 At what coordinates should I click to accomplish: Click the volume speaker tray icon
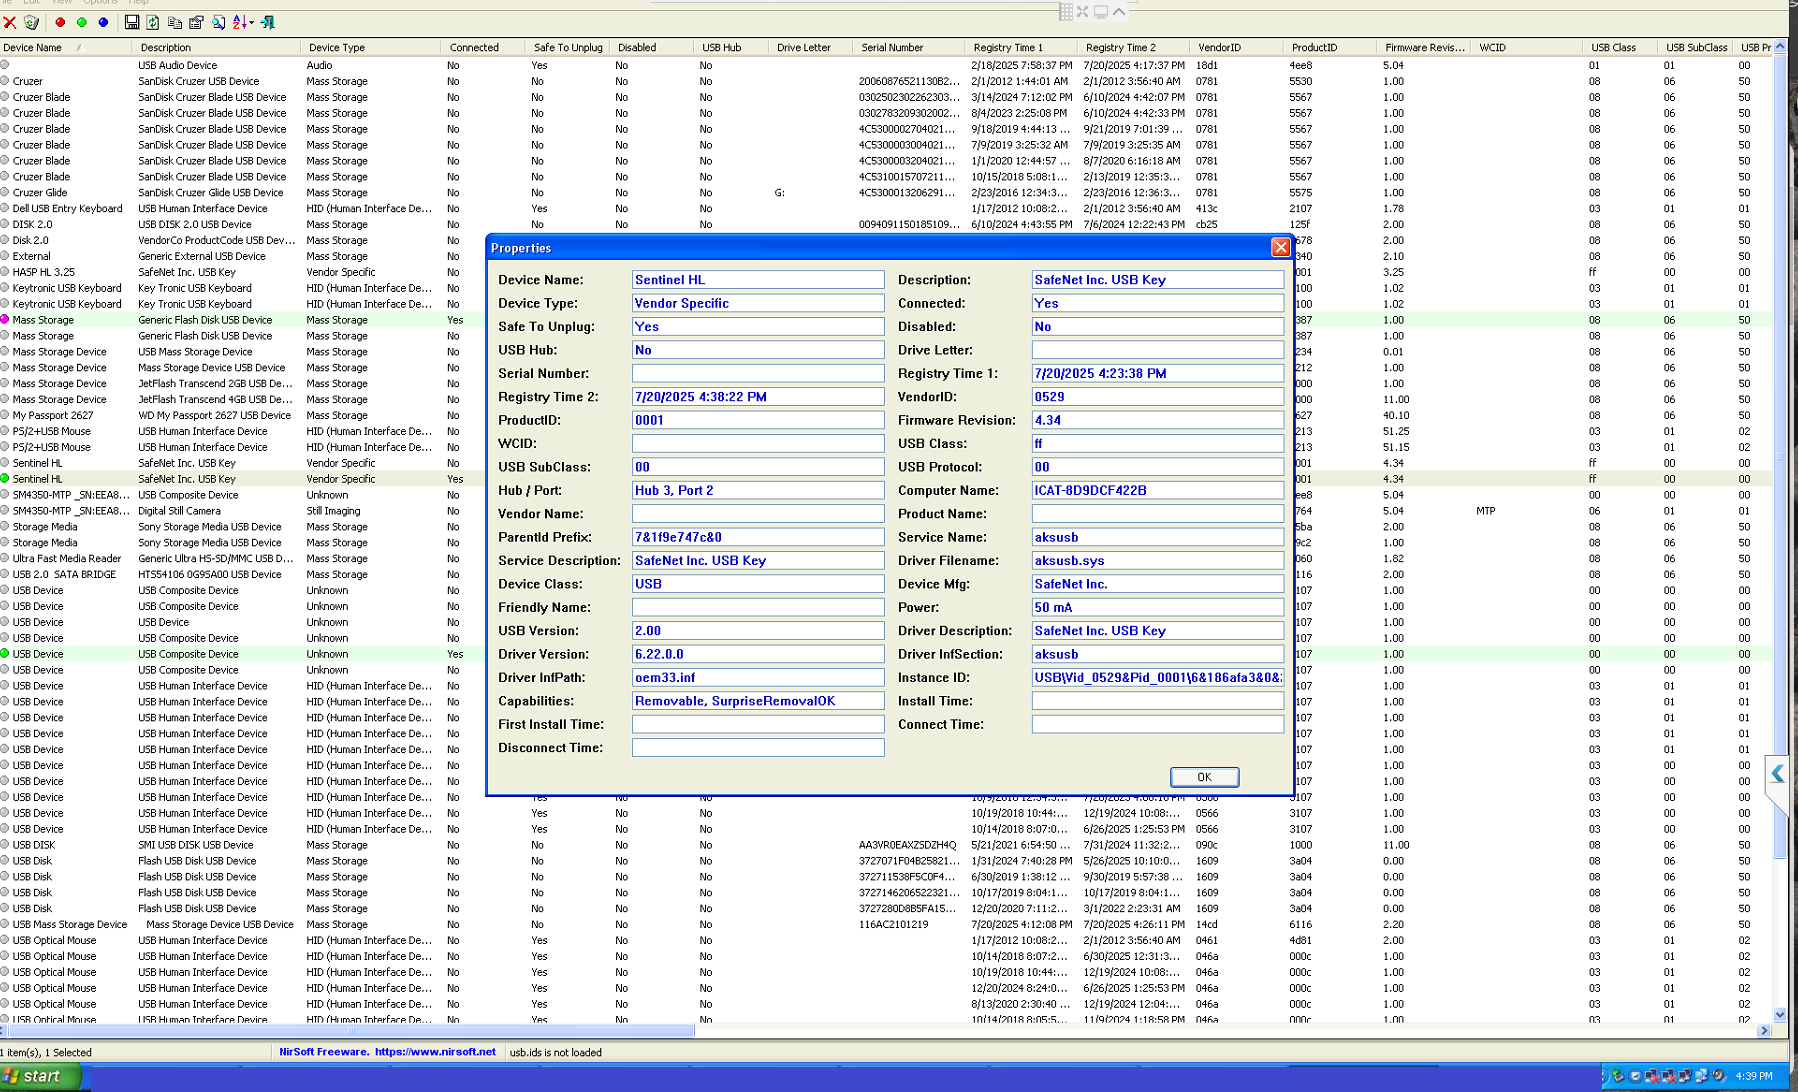(1719, 1076)
